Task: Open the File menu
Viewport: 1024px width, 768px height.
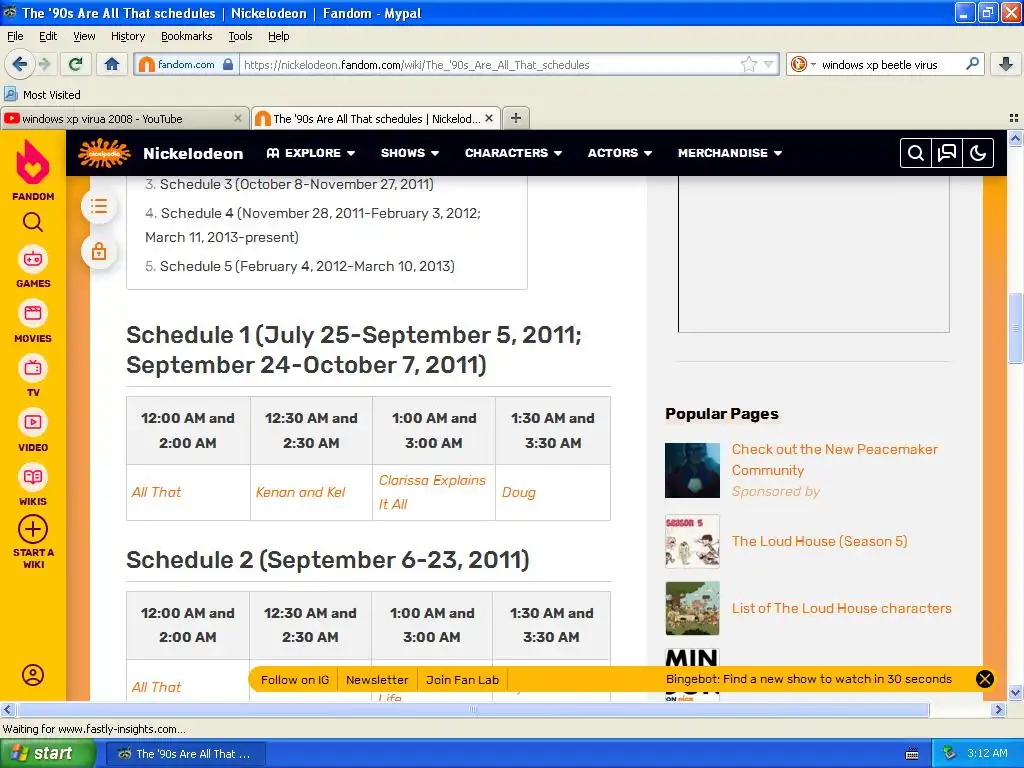Action: click(x=15, y=36)
